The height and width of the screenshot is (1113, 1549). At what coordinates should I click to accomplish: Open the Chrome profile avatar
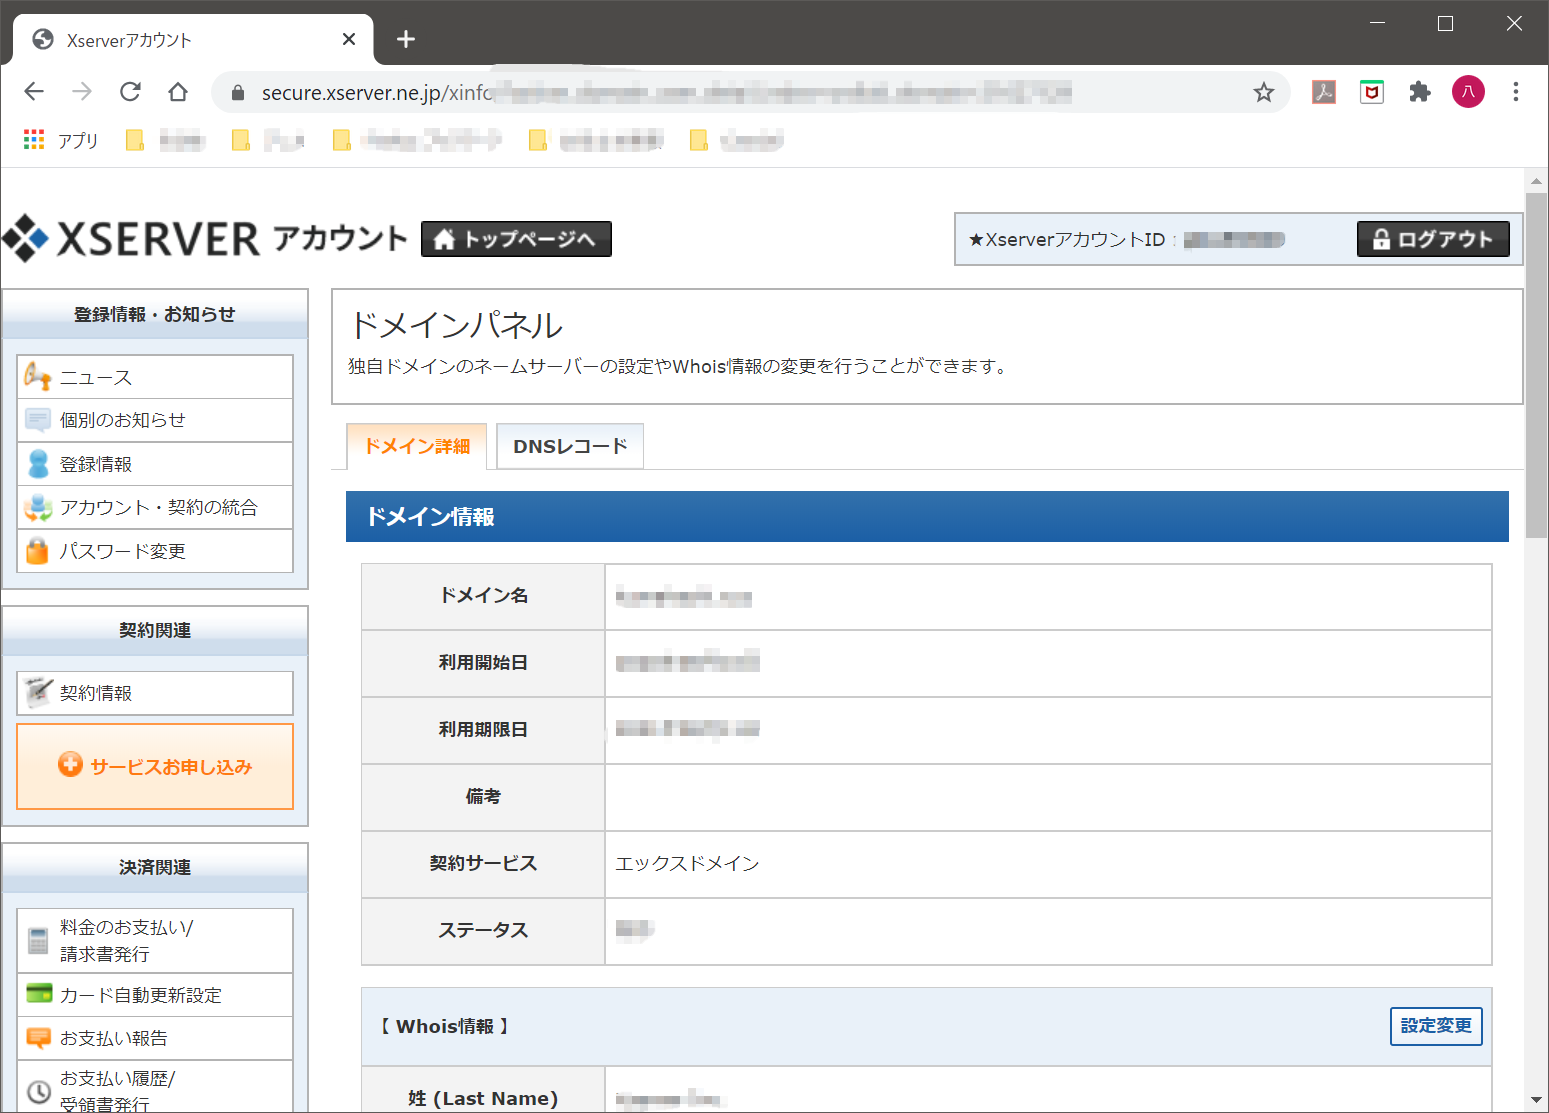click(1468, 92)
